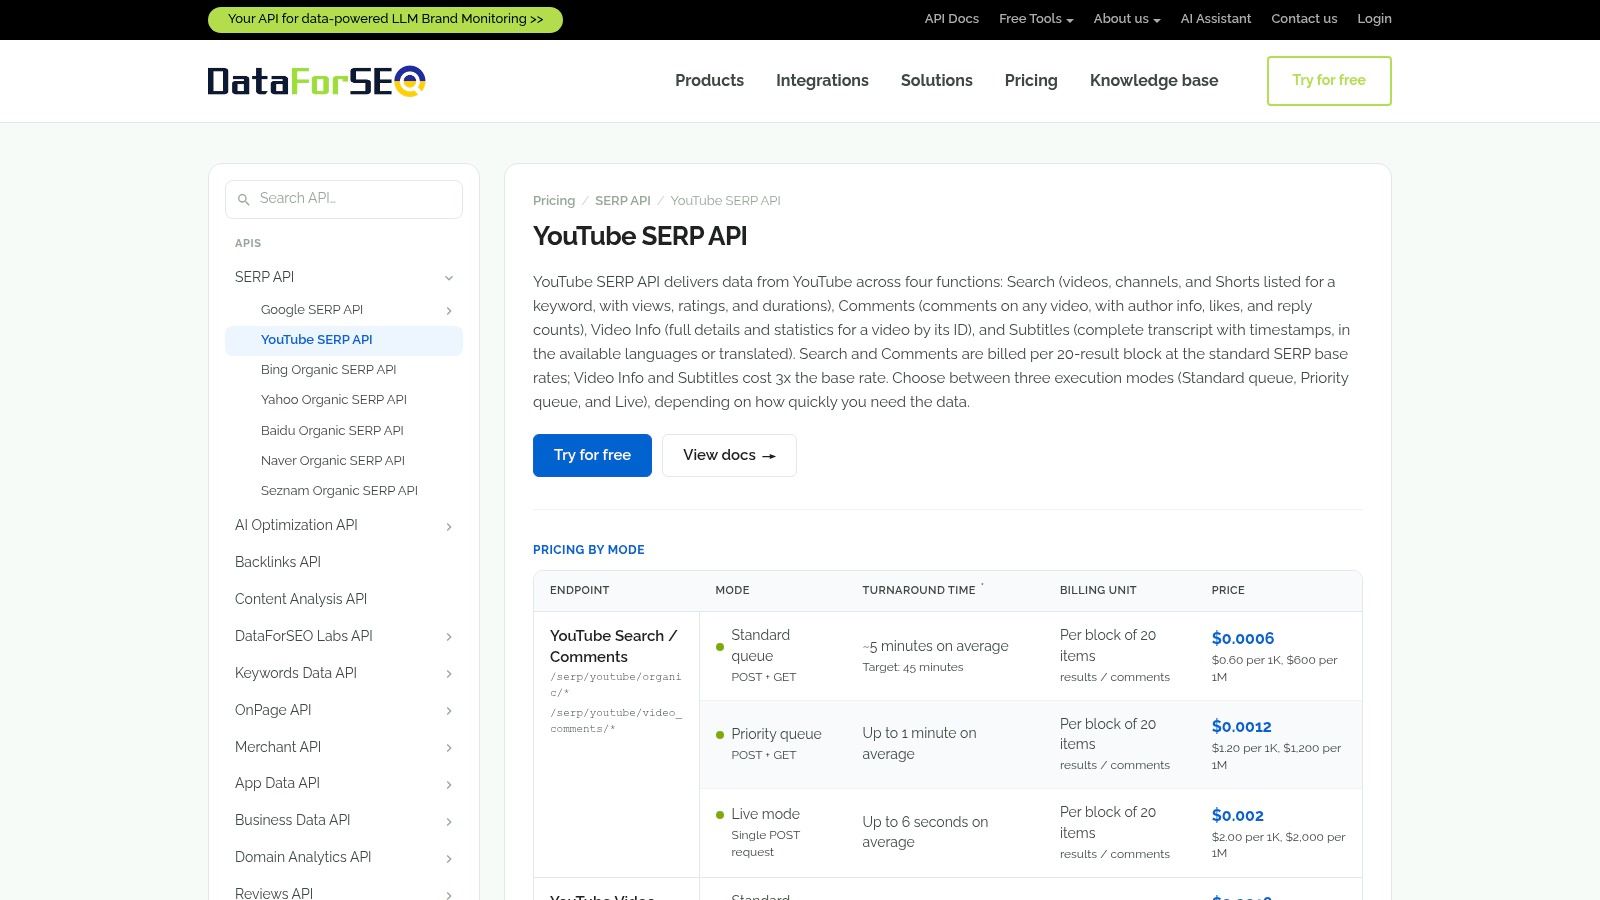This screenshot has width=1600, height=900.
Task: Expand OnPage API chevron
Action: point(449,711)
